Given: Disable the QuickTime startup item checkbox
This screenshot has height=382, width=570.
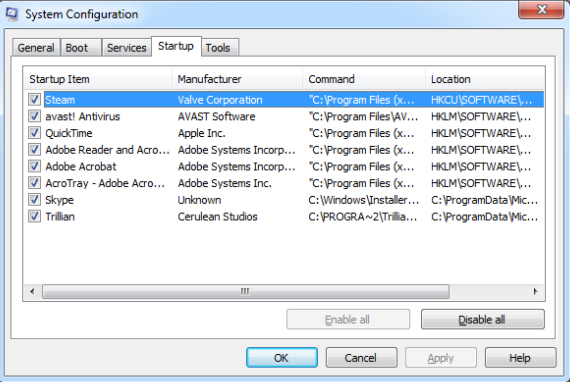Looking at the screenshot, I should pyautogui.click(x=35, y=133).
